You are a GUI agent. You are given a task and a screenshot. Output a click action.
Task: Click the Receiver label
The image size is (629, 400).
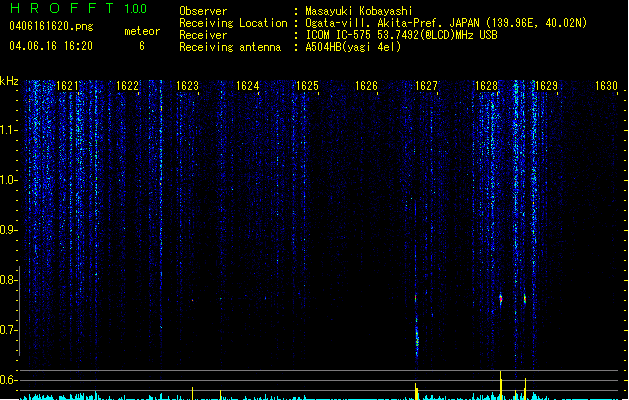pyautogui.click(x=203, y=35)
